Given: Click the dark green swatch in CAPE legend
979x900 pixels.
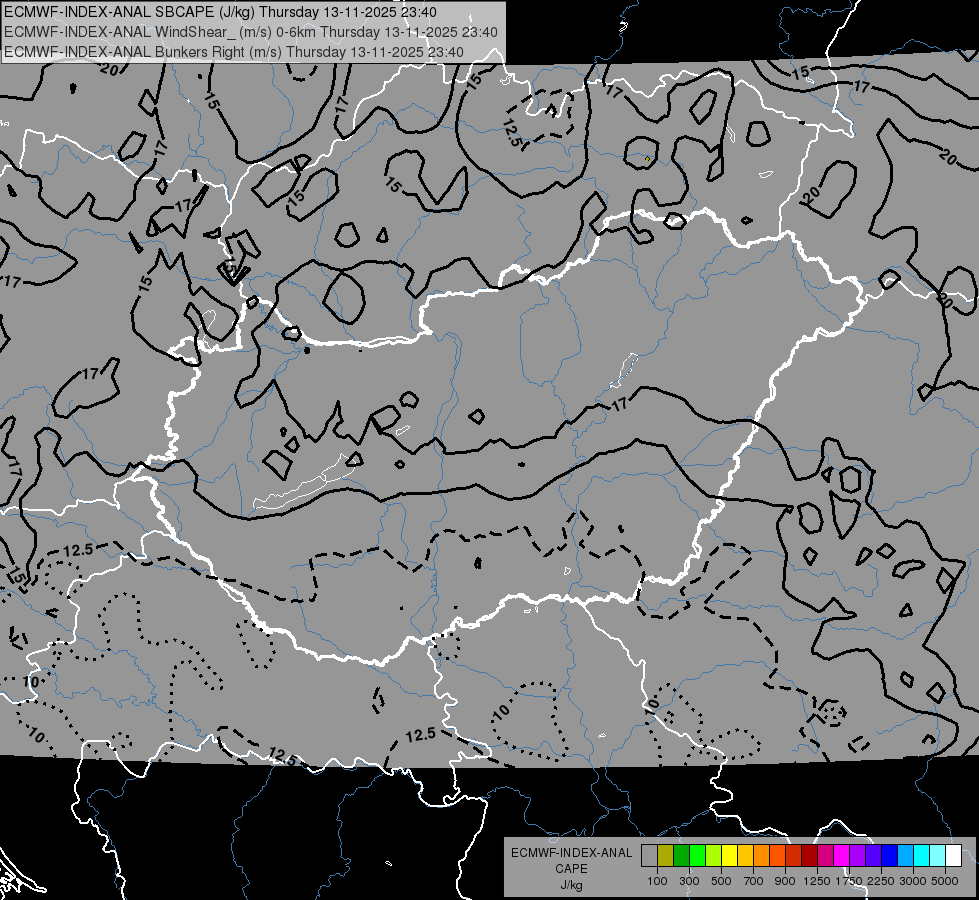Looking at the screenshot, I should (681, 856).
